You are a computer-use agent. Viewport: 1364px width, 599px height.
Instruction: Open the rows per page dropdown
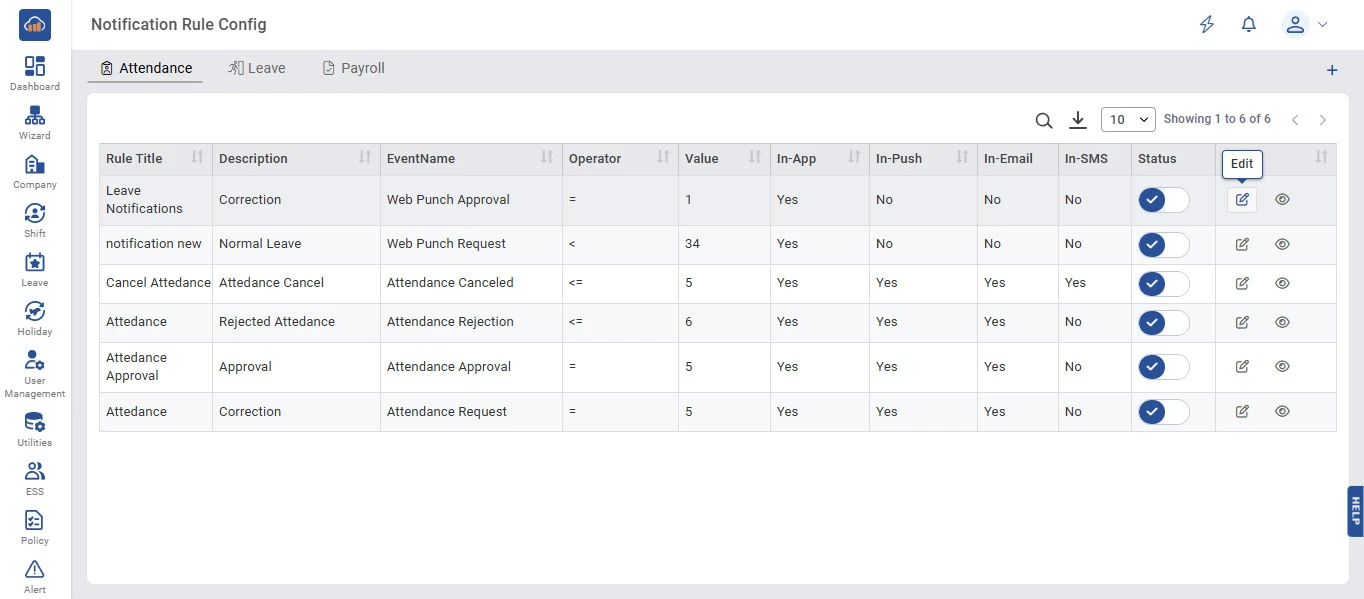click(x=1128, y=120)
